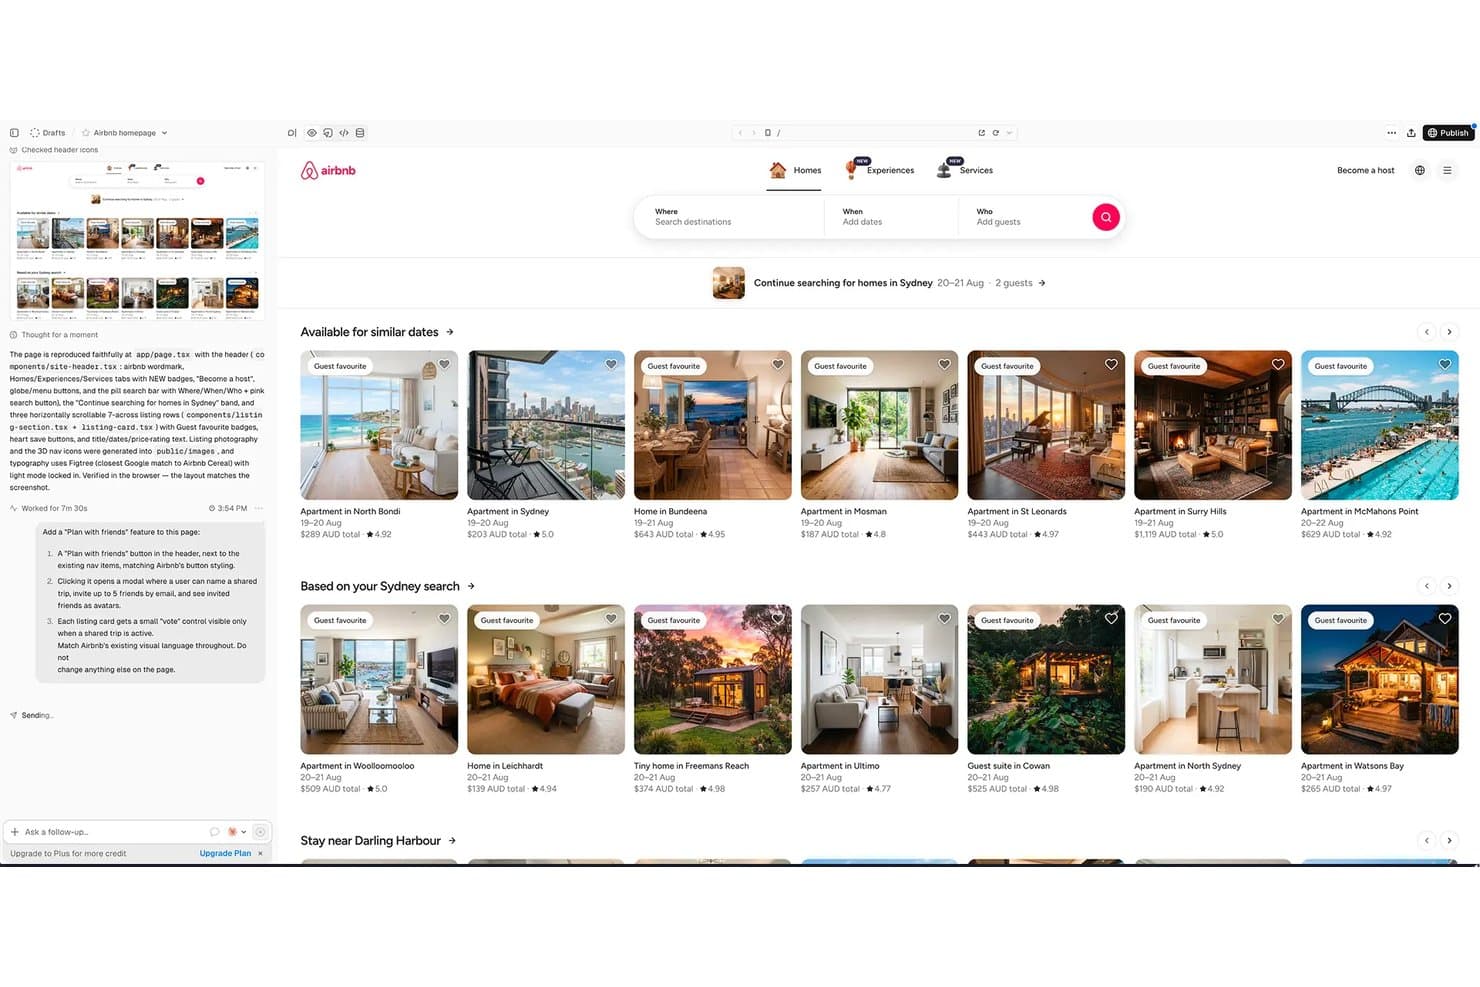Open the database icon in the toolbar
Image resolution: width=1480 pixels, height=987 pixels.
[360, 133]
